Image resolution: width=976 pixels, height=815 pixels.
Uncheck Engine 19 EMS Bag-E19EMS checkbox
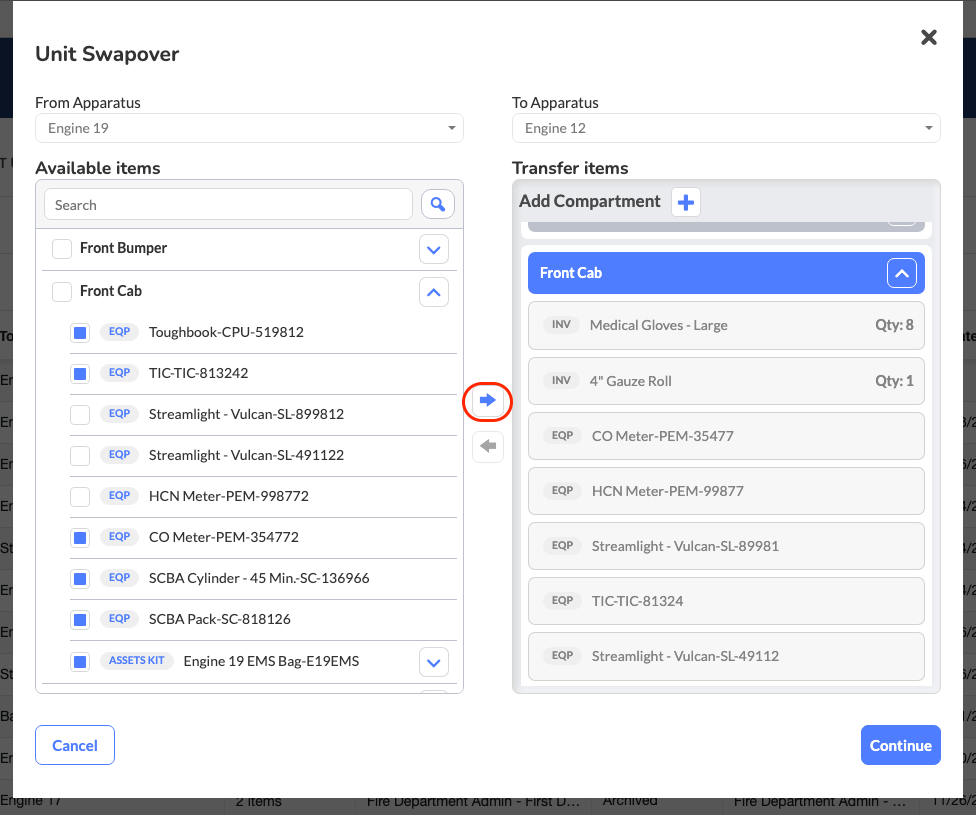[80, 661]
